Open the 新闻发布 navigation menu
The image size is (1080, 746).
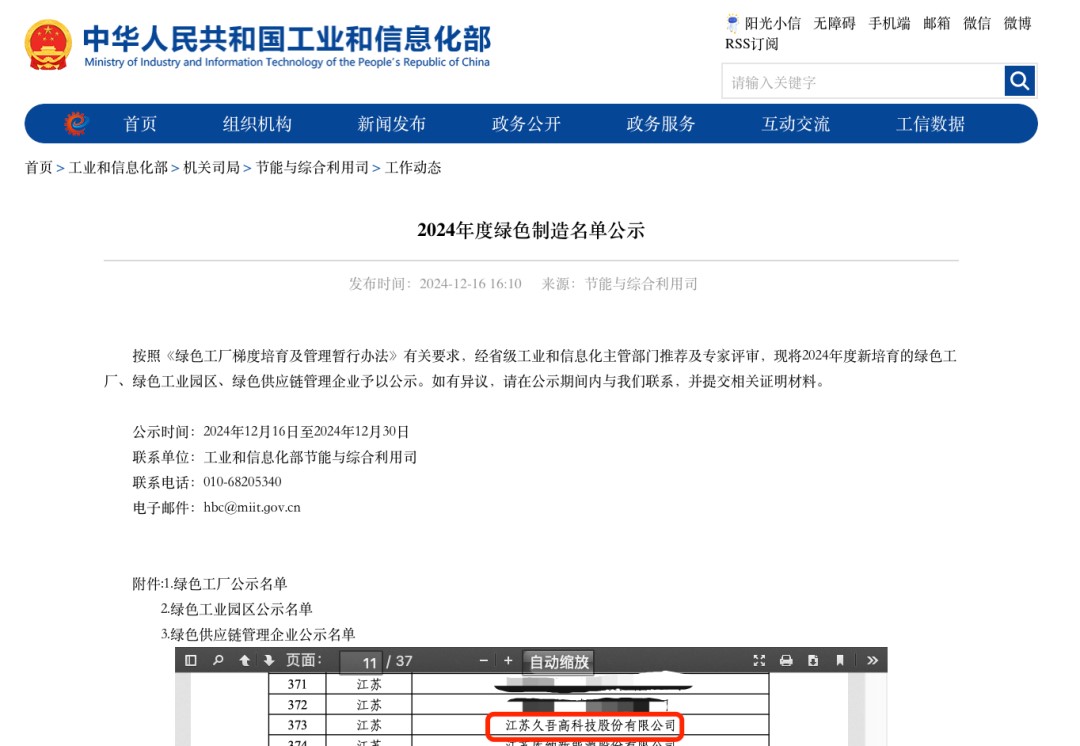click(392, 124)
